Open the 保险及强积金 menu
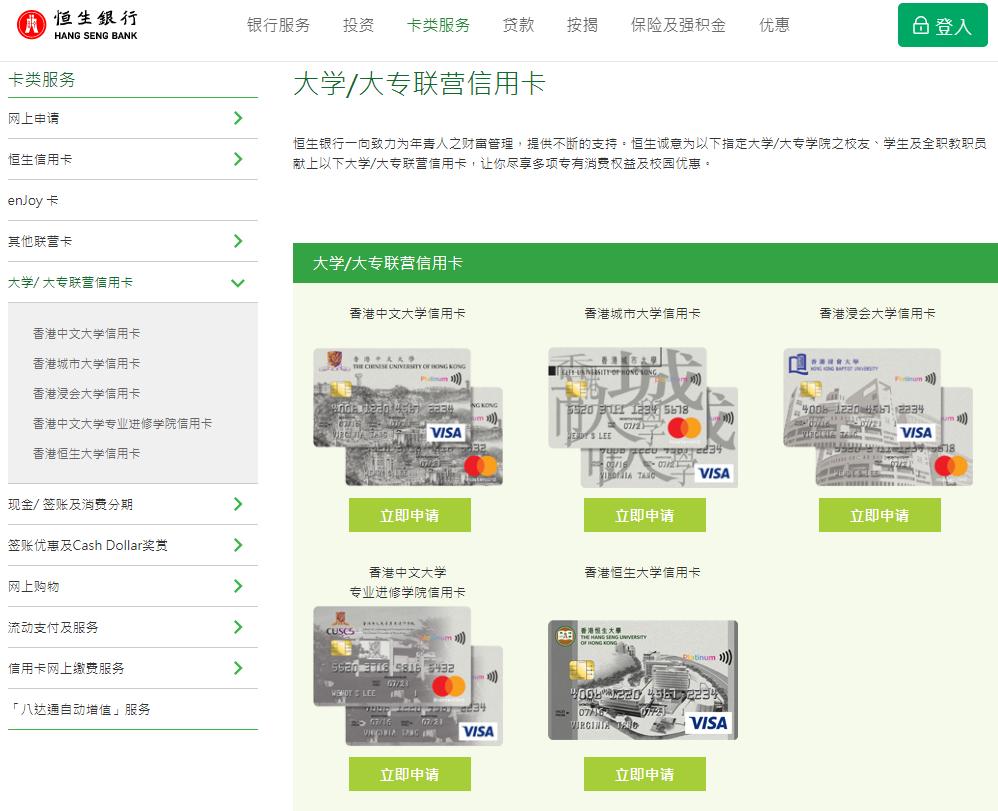Viewport: 998px width, 811px height. pos(678,25)
